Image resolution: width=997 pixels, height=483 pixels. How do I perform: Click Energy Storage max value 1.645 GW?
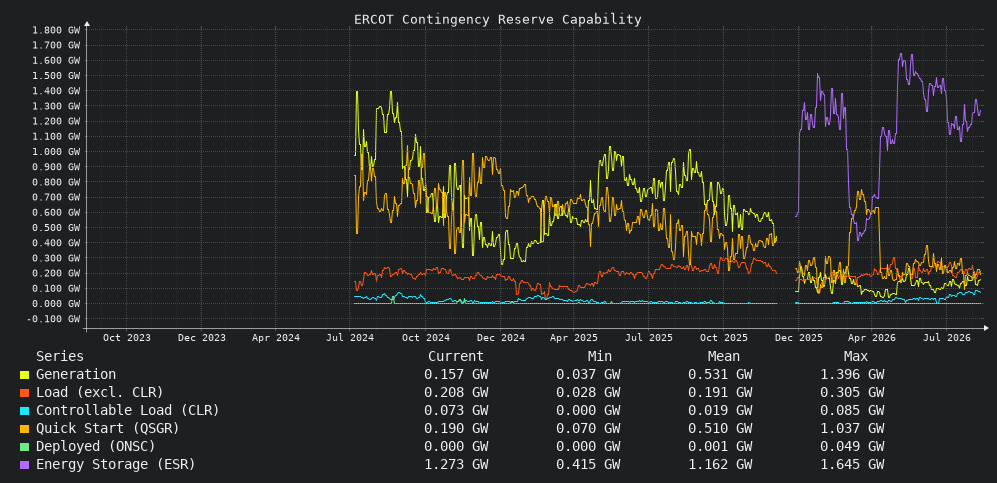pyautogui.click(x=852, y=465)
